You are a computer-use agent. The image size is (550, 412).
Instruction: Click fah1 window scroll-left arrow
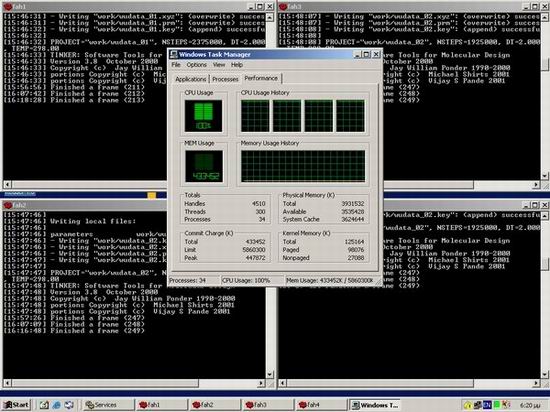coord(8,184)
